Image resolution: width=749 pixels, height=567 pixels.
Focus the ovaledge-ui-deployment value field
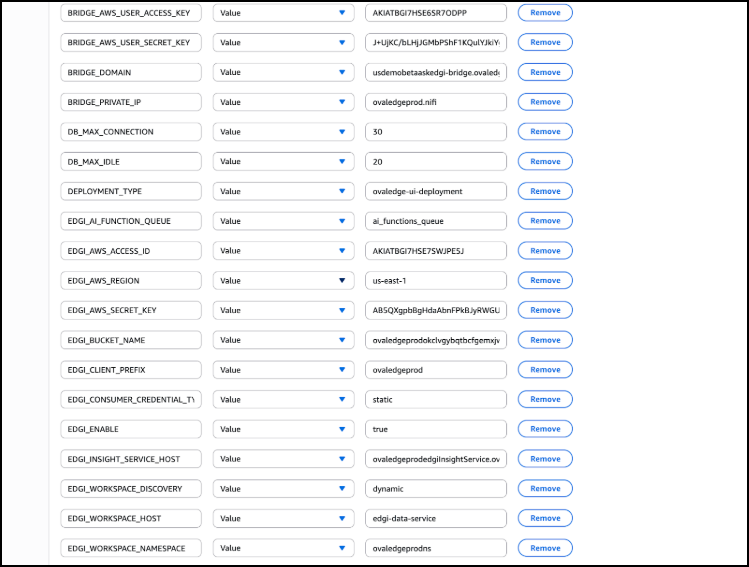(x=436, y=191)
